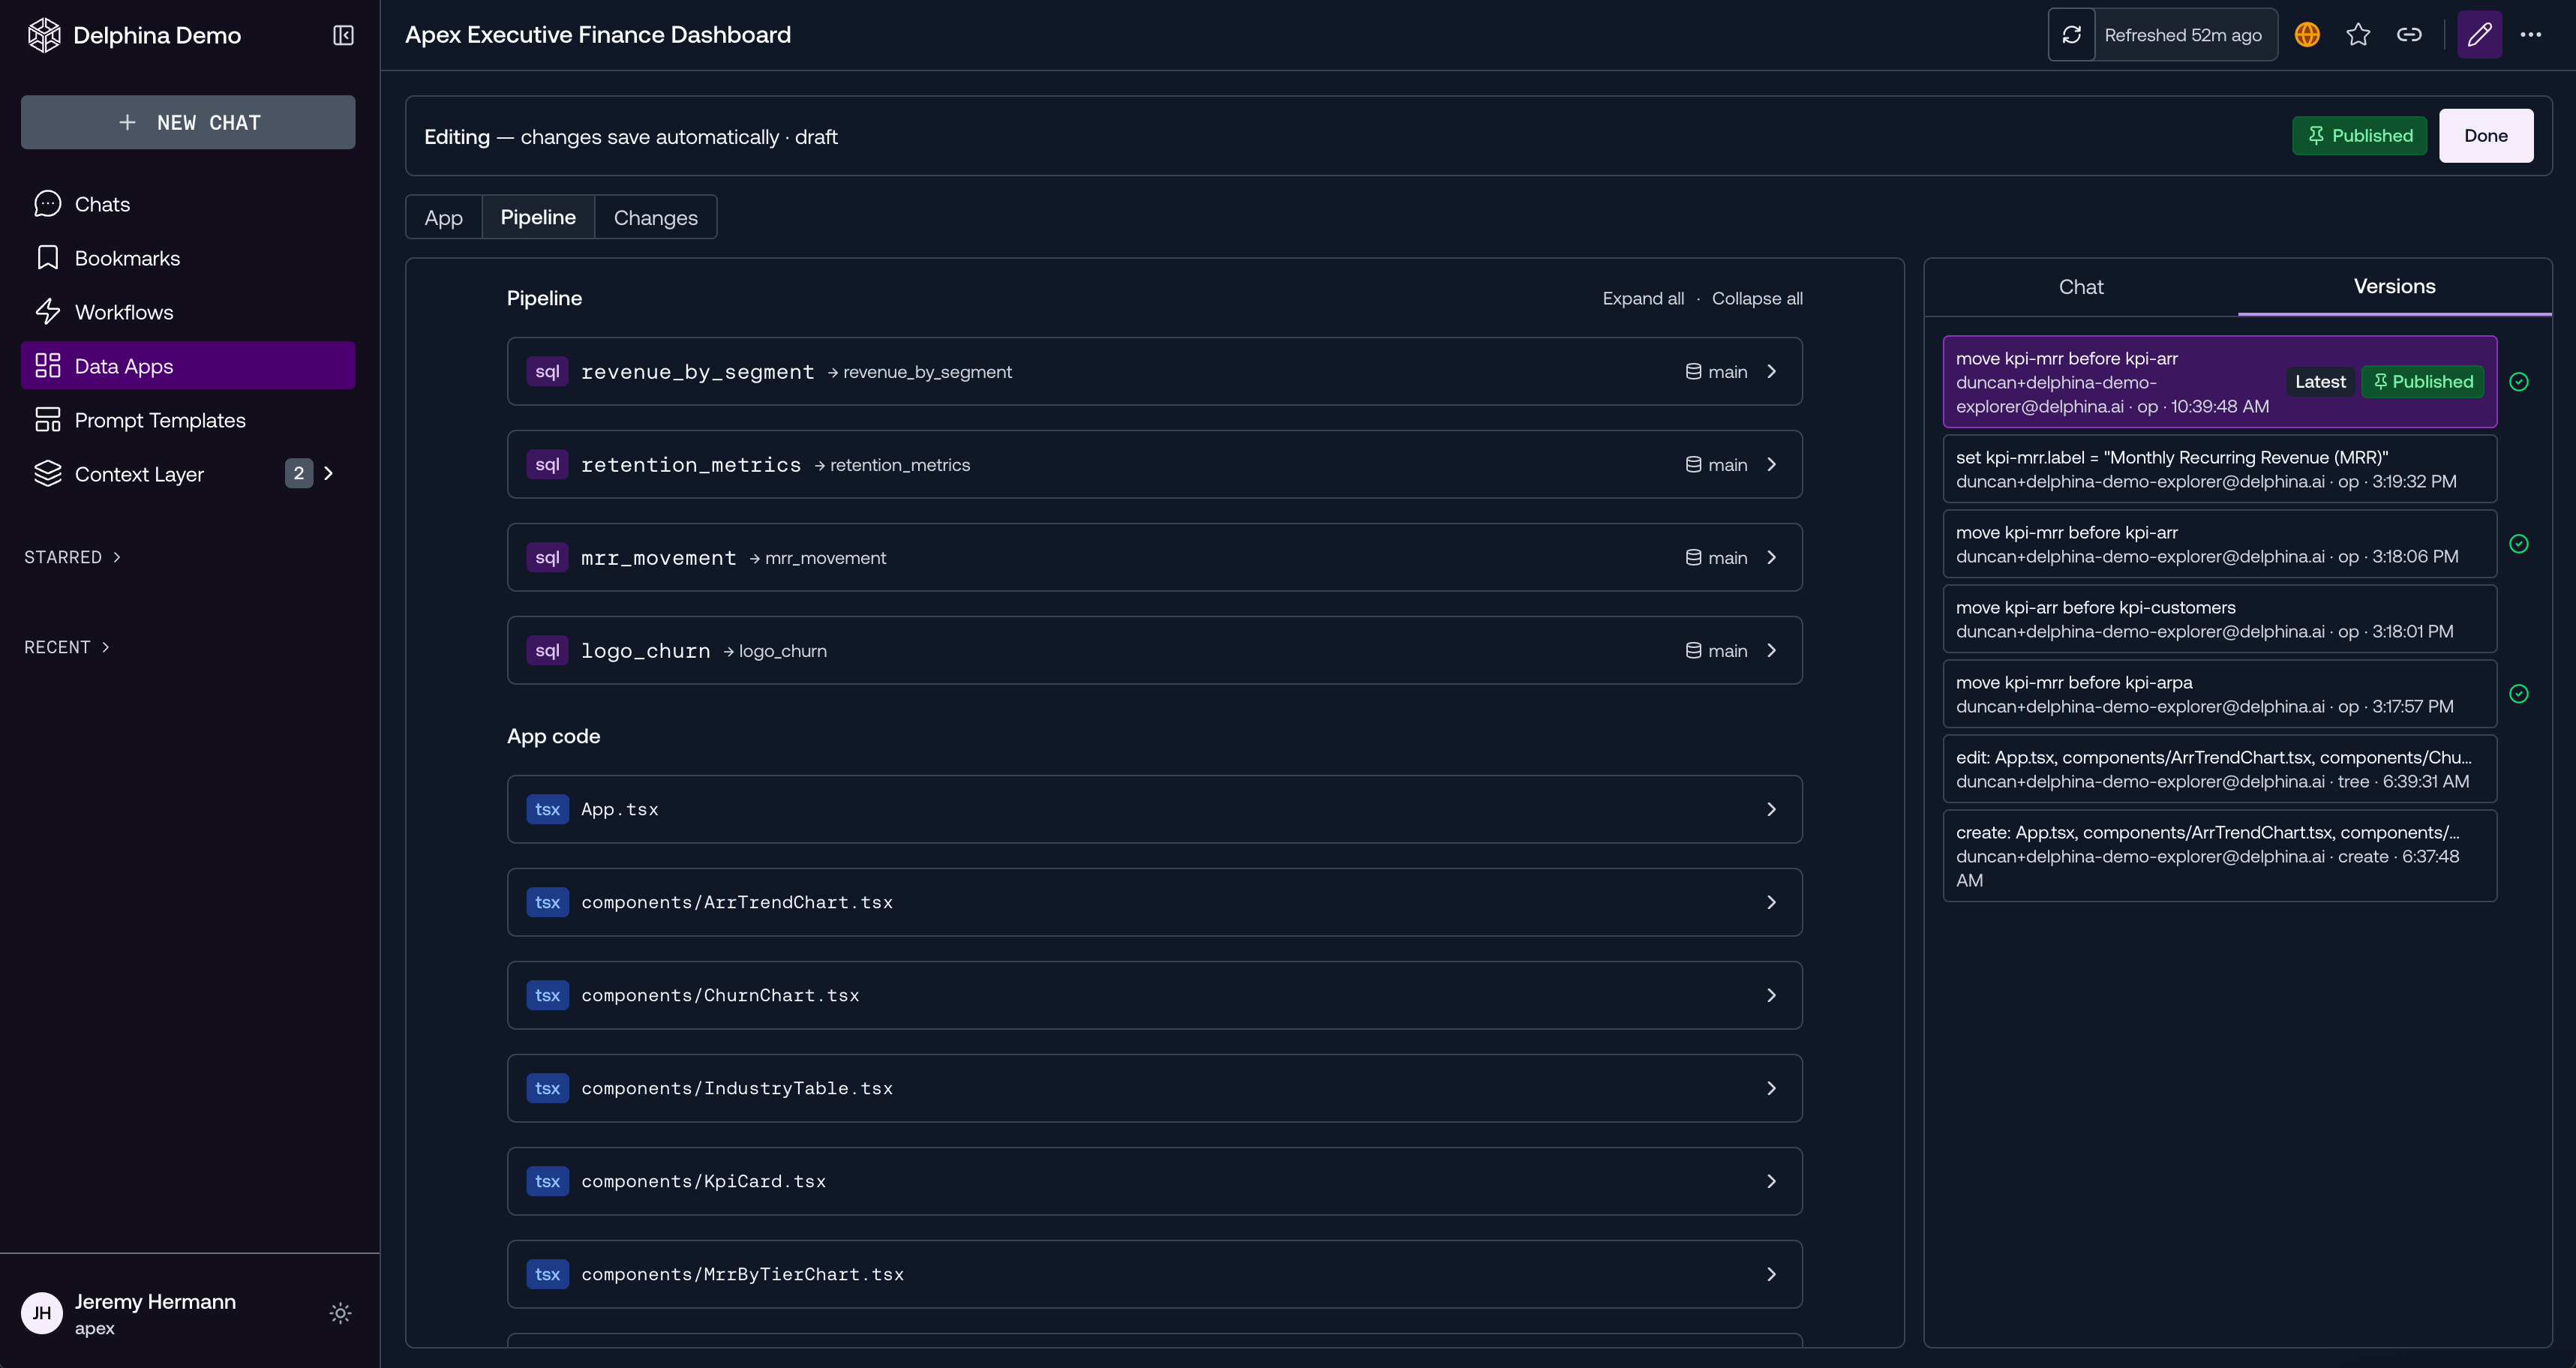Screen dimensions: 2576x1368
Task: Select version edit: App.tsx at 6:39:31 AM
Action: click(2219, 769)
